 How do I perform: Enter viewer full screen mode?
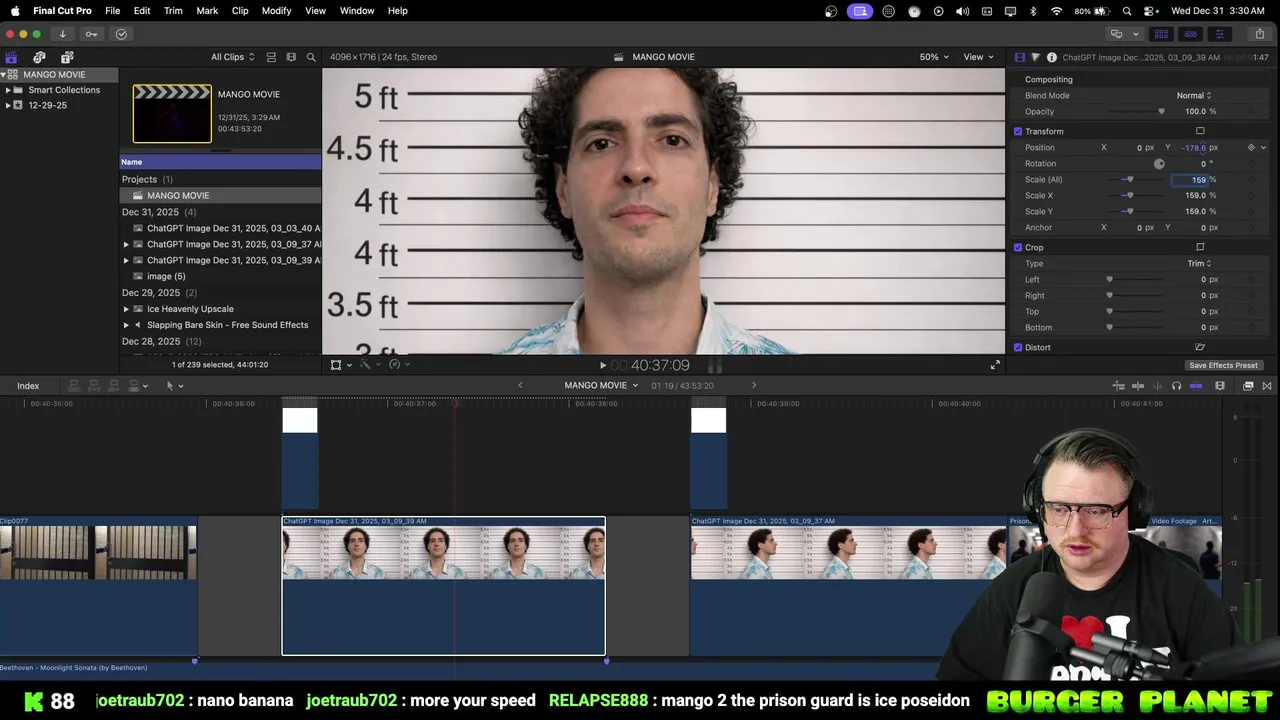(x=995, y=365)
